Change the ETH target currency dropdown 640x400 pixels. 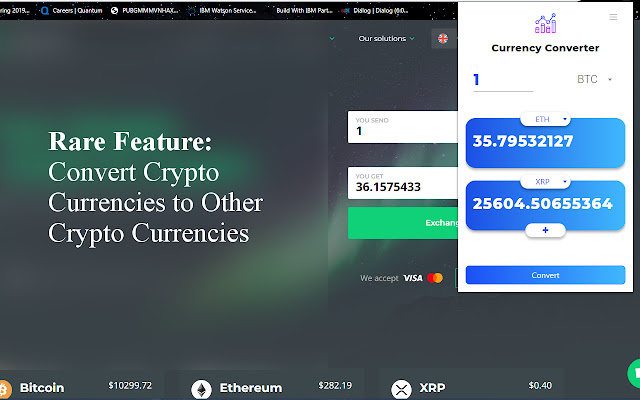pos(545,119)
